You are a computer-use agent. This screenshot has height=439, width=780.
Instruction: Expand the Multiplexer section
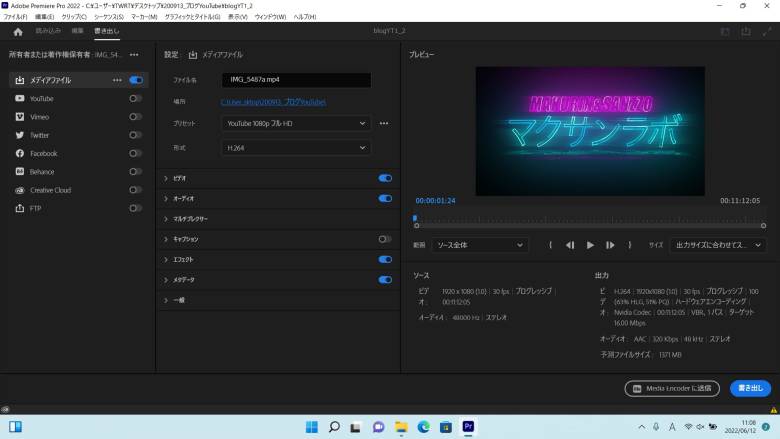166,219
